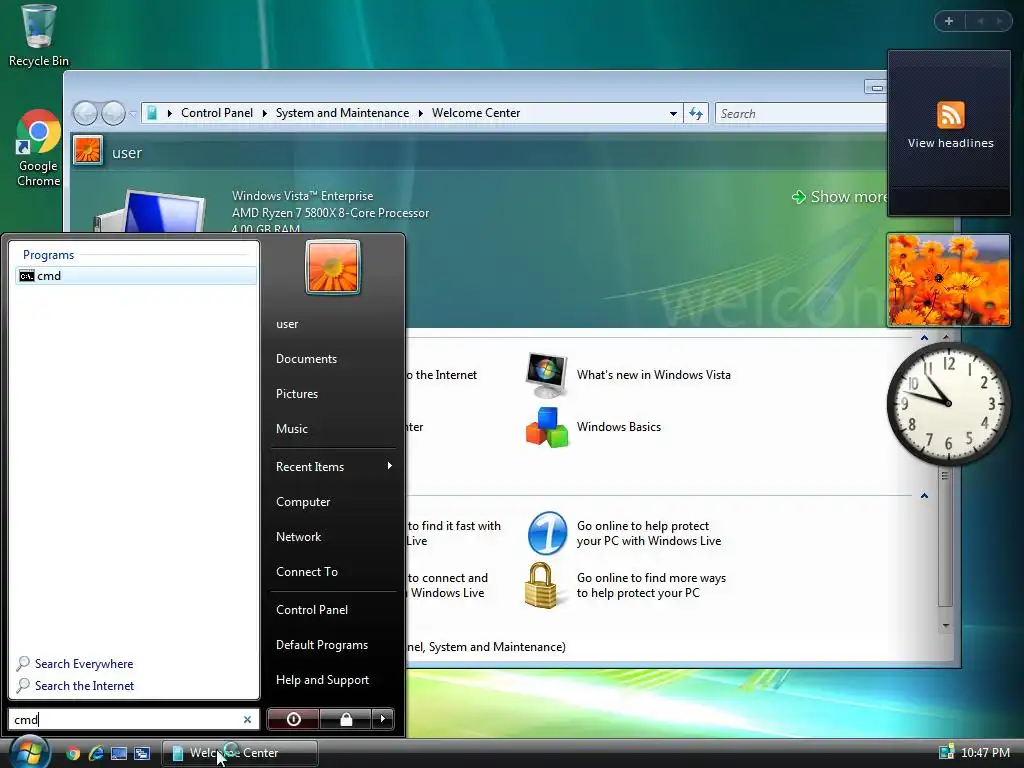
Task: Open Documents from Start menu
Action: coord(306,359)
